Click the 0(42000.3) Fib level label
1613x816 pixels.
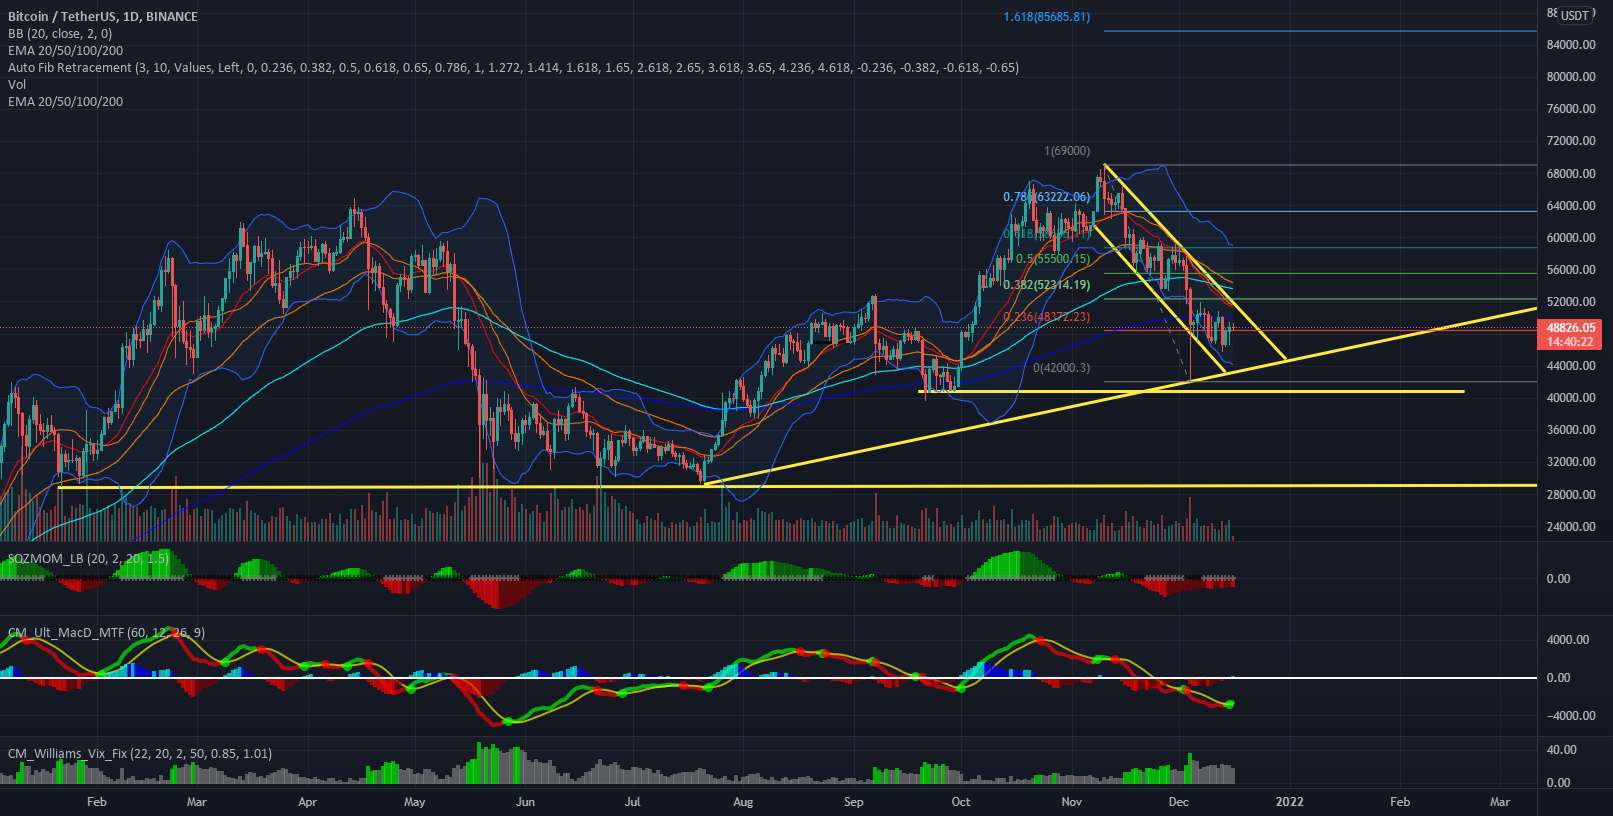point(1061,368)
